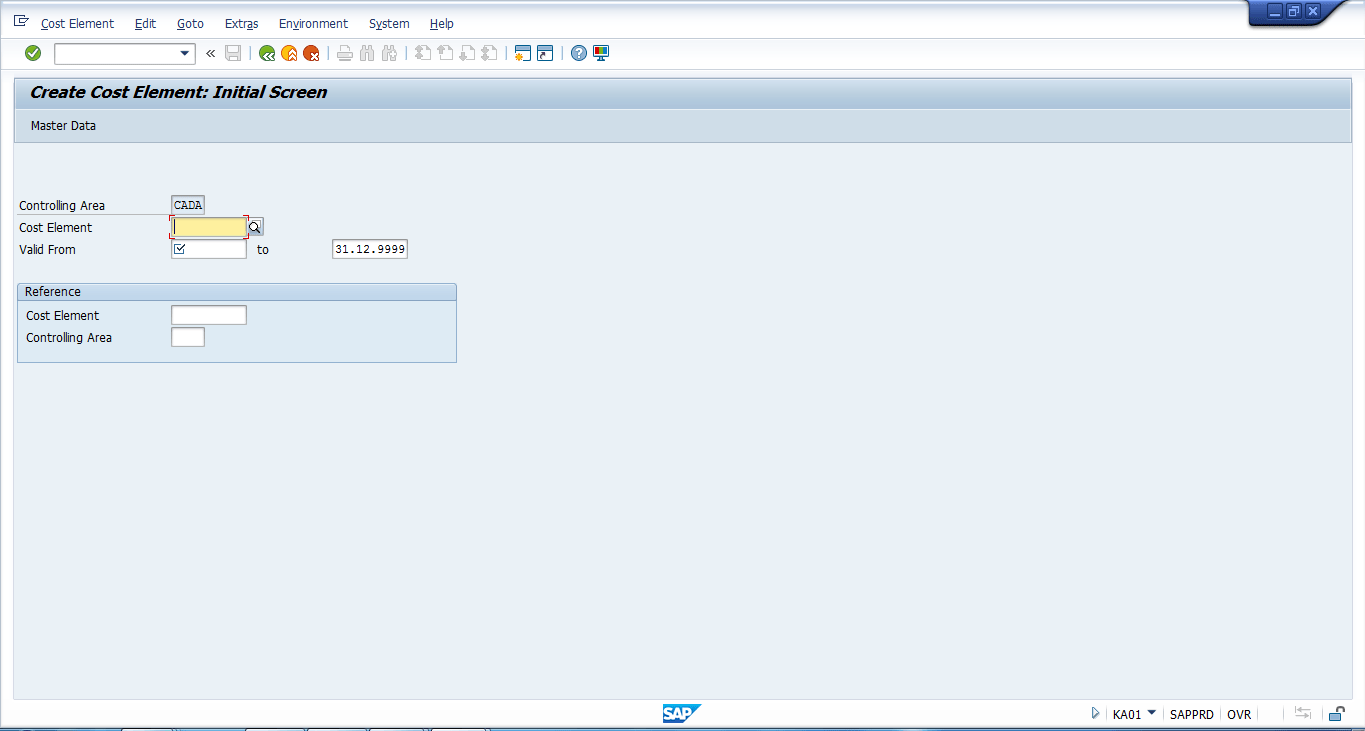The height and width of the screenshot is (731, 1365).
Task: Click the Find Next binoculars-plus icon
Action: click(x=389, y=53)
